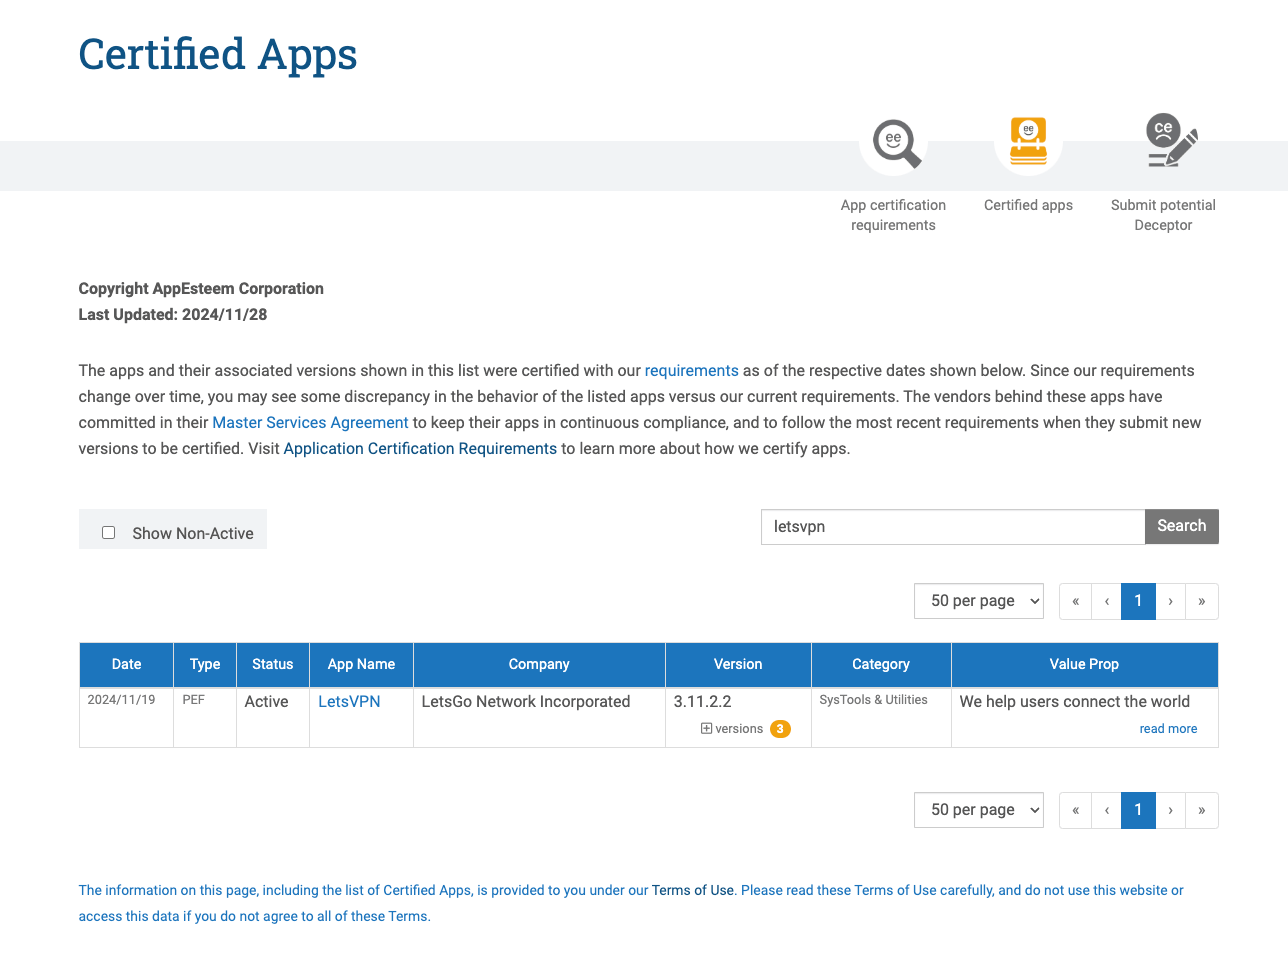Go to first page in bottom pagination
Image resolution: width=1288 pixels, height=957 pixels.
[1075, 810]
